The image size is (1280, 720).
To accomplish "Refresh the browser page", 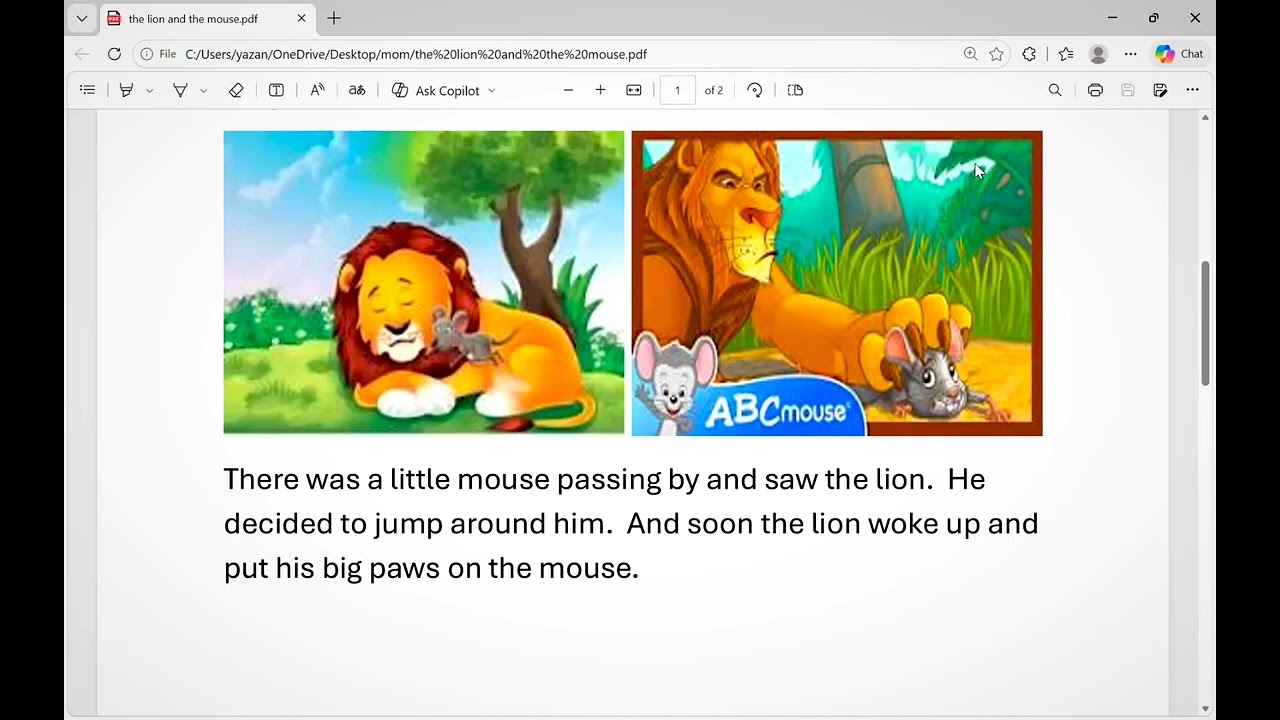I will coord(114,54).
